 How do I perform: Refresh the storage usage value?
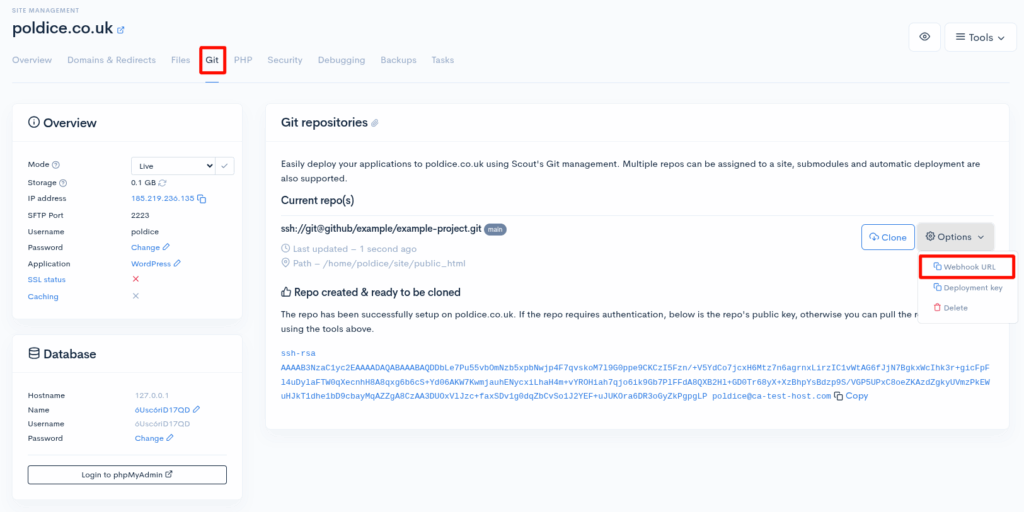pyautogui.click(x=163, y=183)
